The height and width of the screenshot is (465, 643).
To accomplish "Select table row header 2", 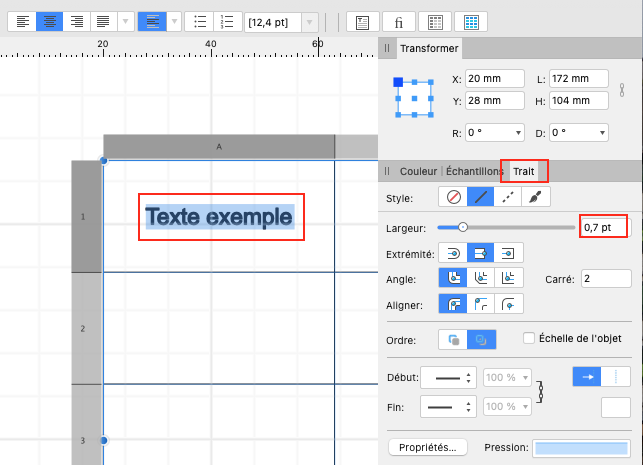I will [x=87, y=328].
